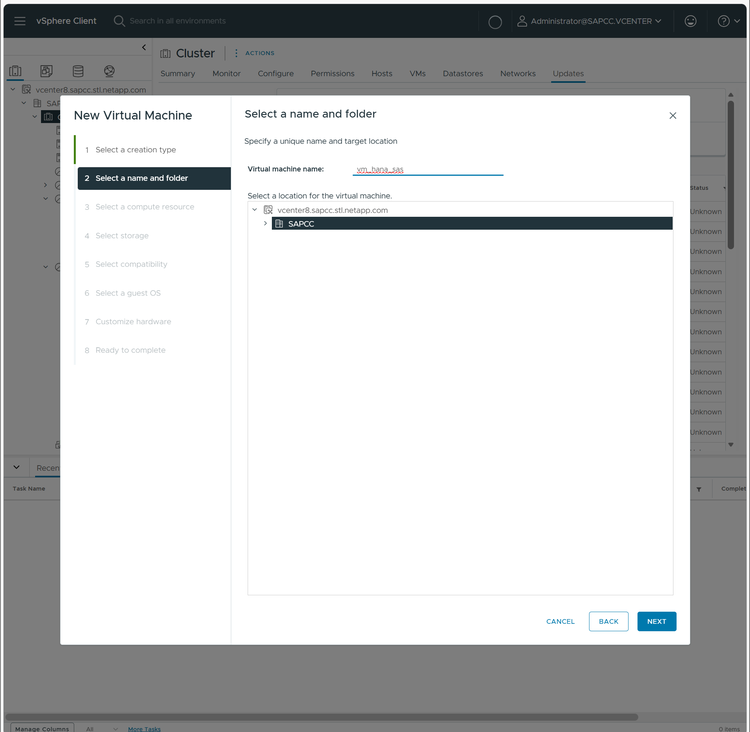Image resolution: width=750 pixels, height=732 pixels.
Task: Switch to Hosts and Clusters inventory view
Action: pos(15,71)
